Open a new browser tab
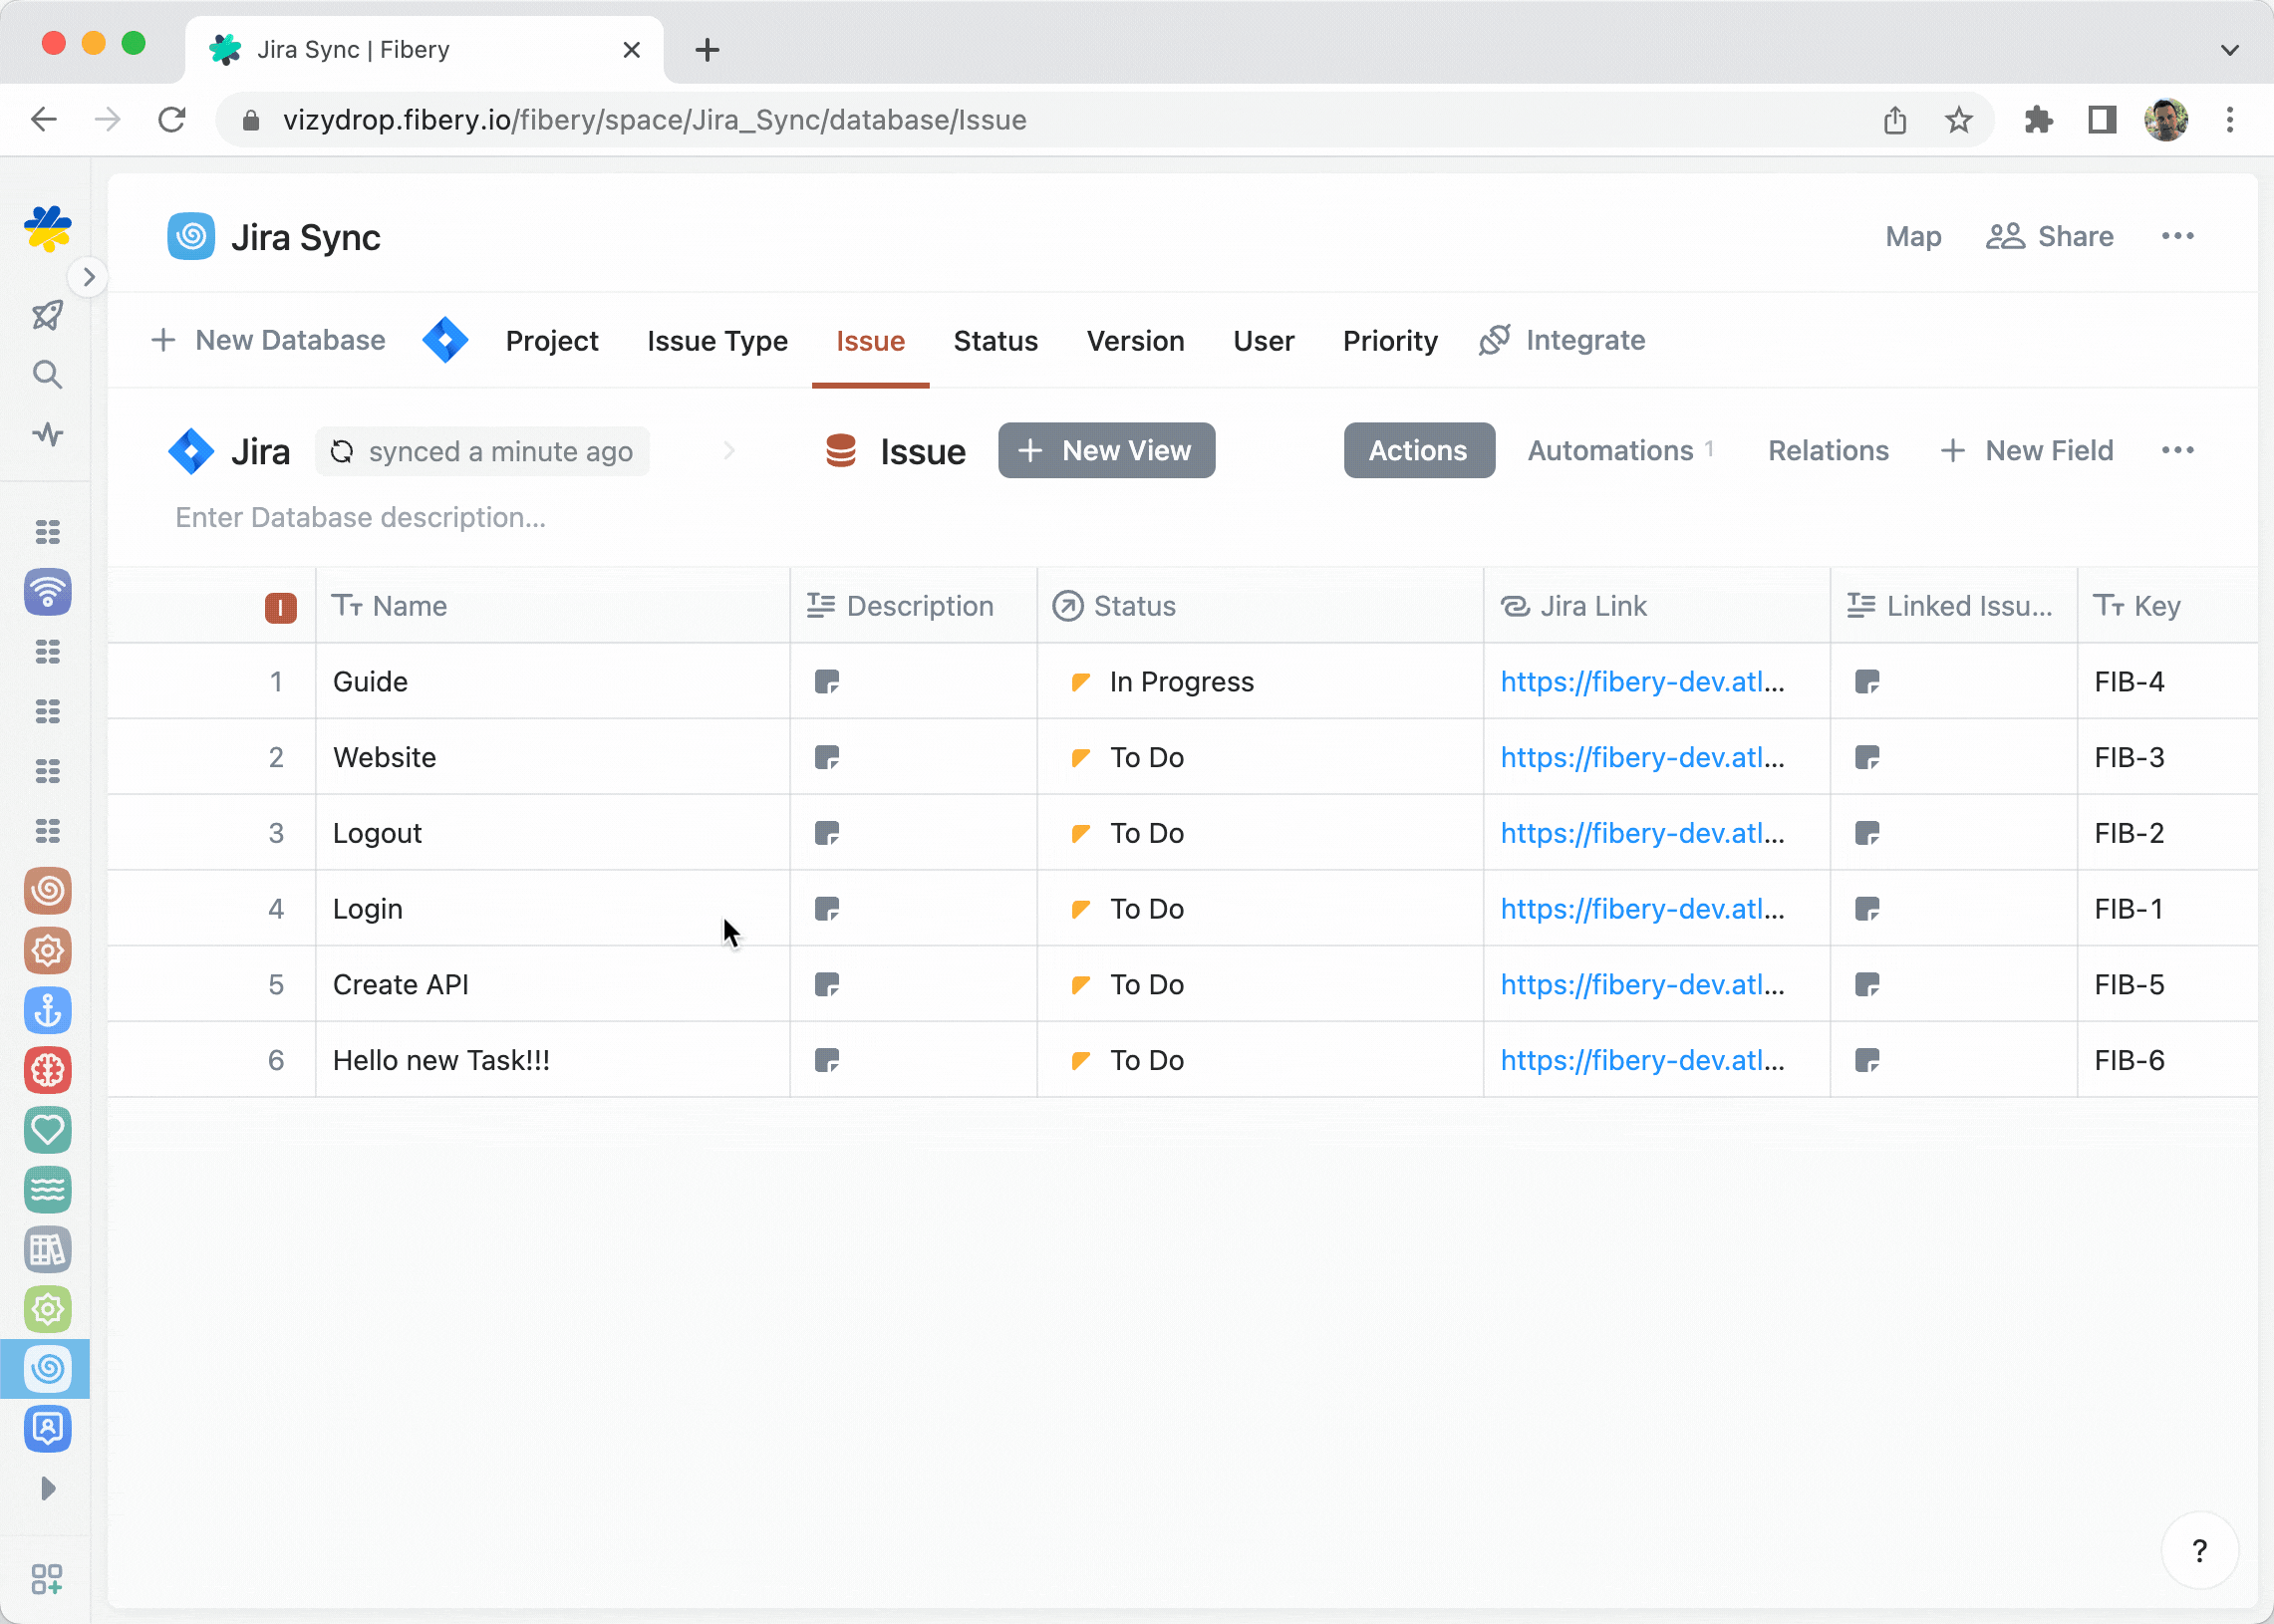The width and height of the screenshot is (2274, 1624). click(x=707, y=49)
